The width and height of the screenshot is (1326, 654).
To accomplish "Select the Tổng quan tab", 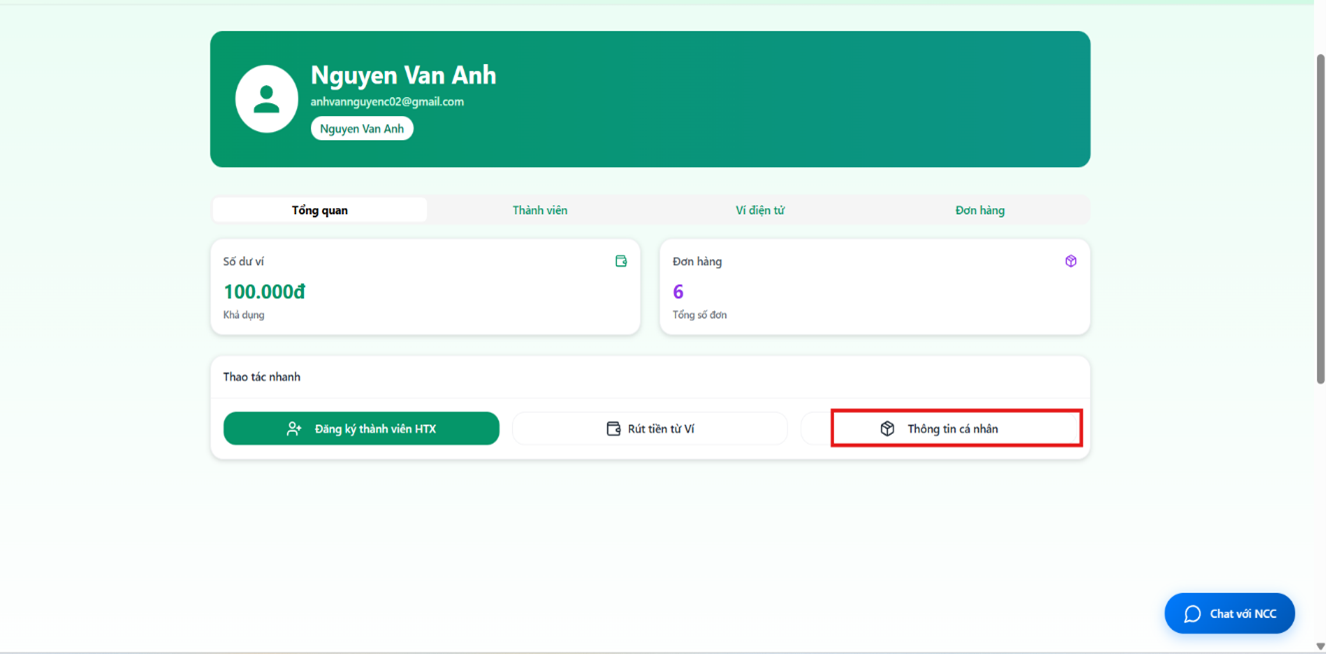I will coord(320,210).
